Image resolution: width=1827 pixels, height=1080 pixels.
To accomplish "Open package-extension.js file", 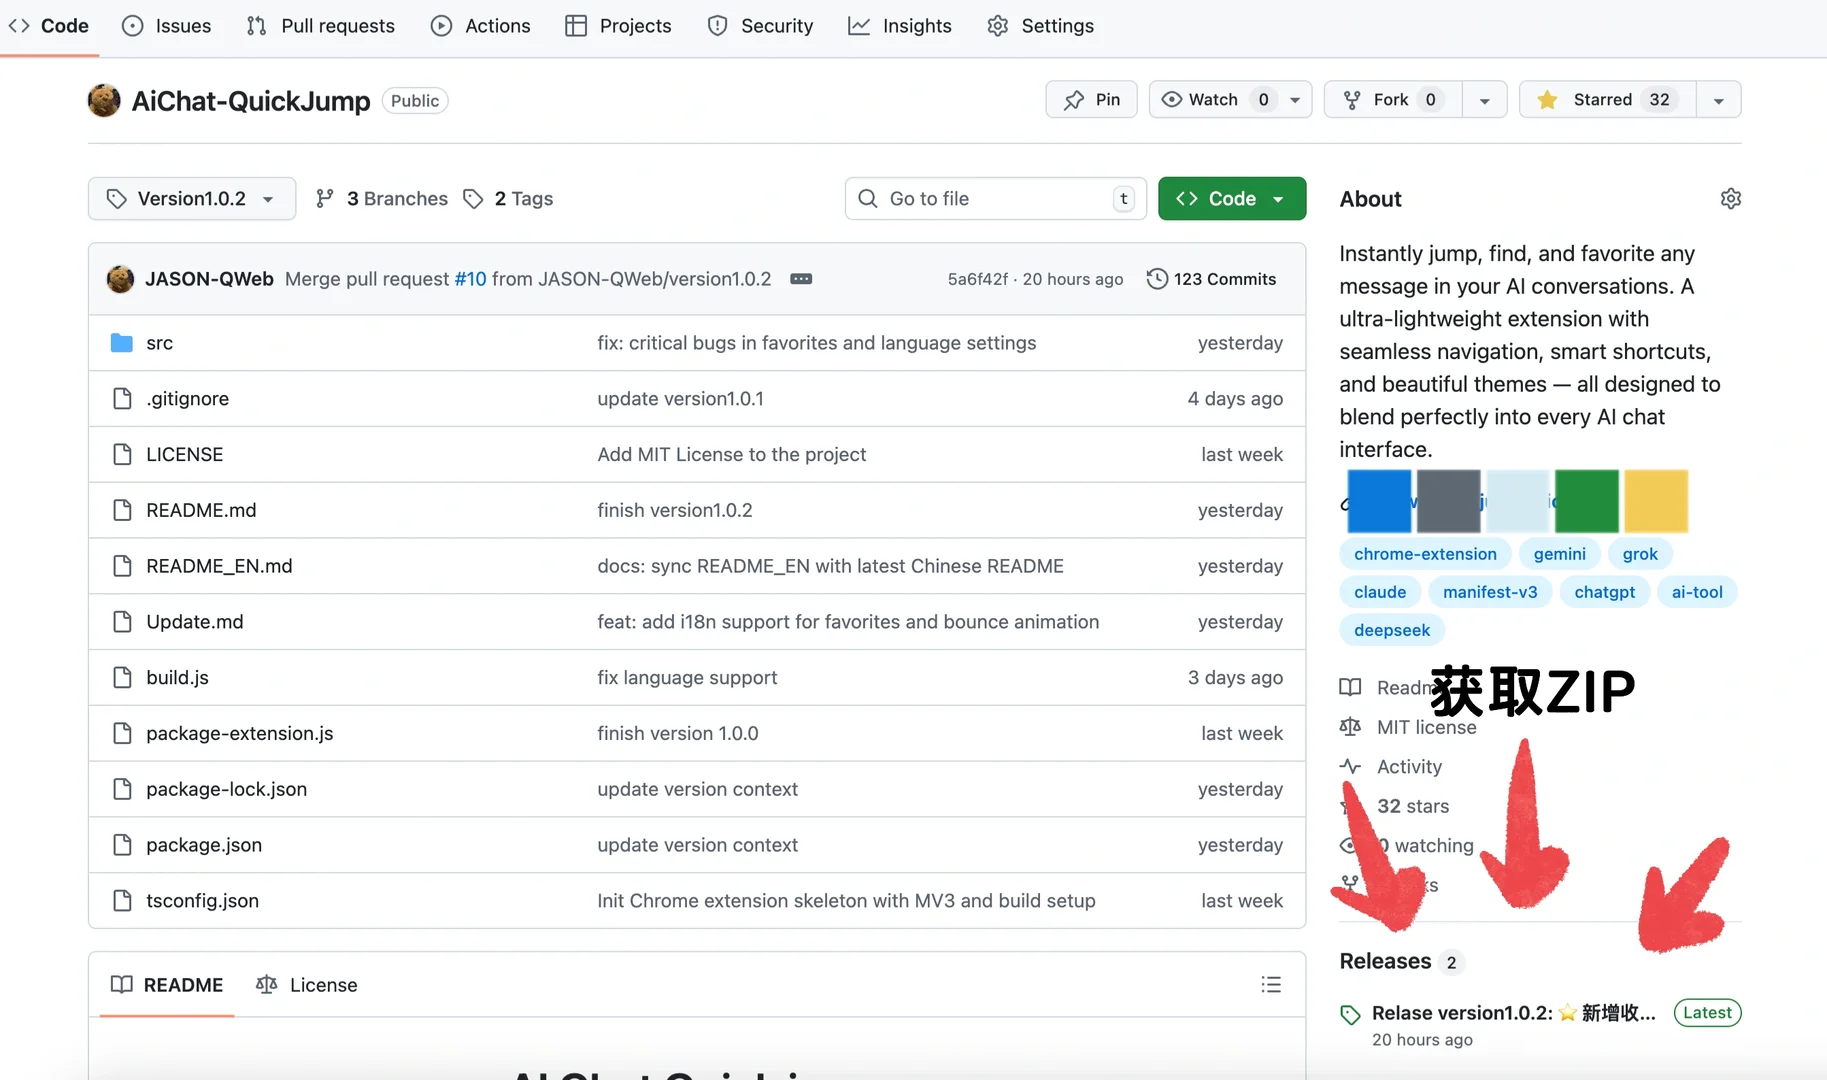I will coord(240,734).
